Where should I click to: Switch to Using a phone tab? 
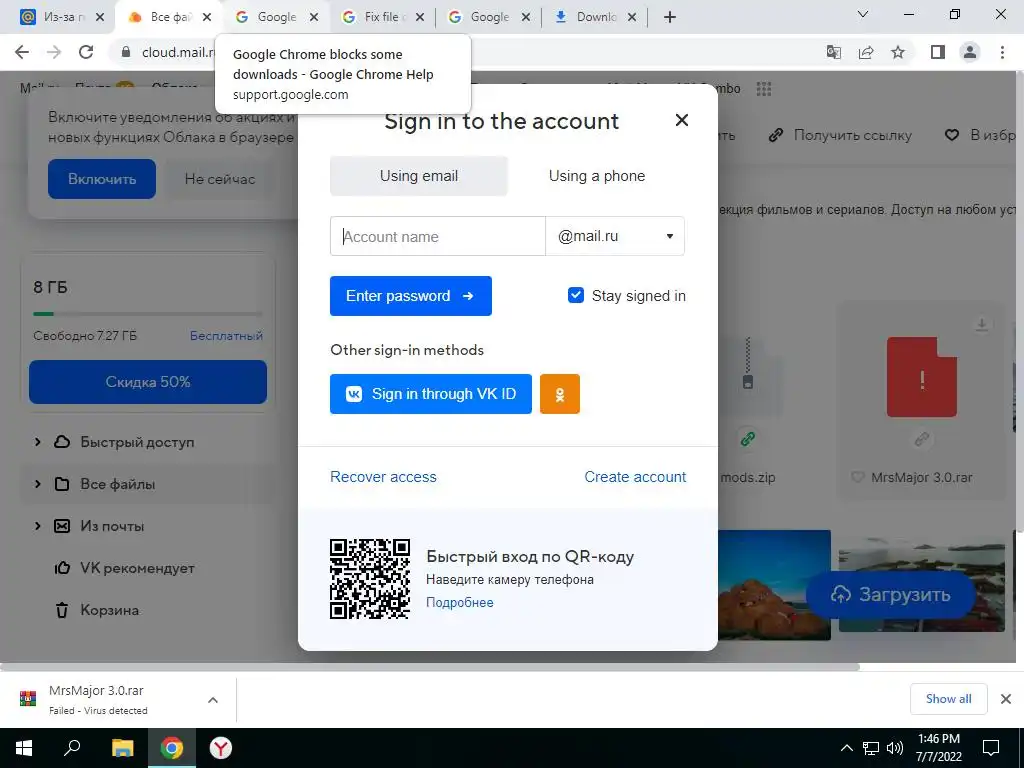coord(596,176)
